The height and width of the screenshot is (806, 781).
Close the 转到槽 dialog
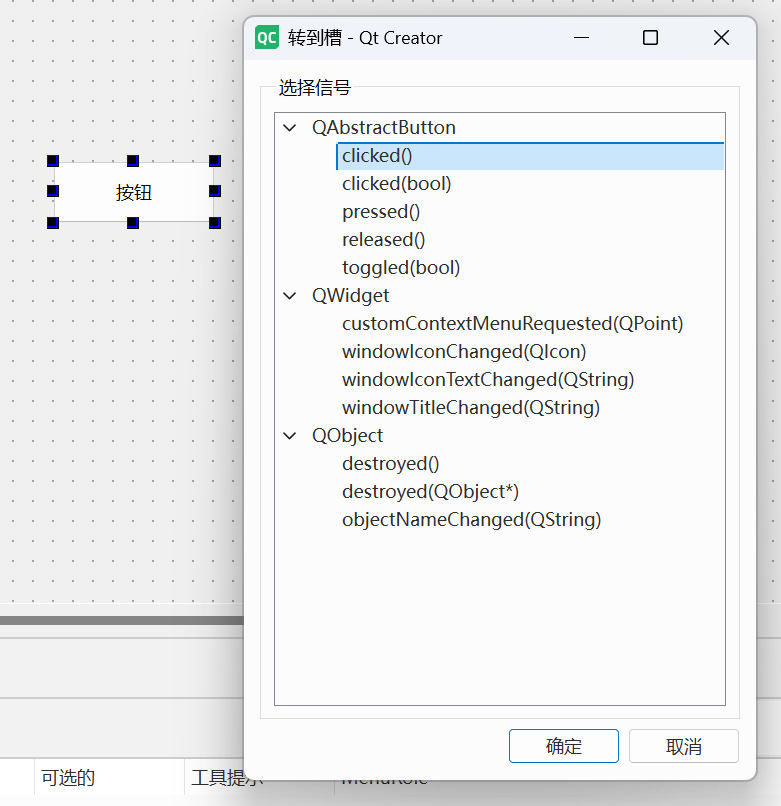[x=721, y=38]
